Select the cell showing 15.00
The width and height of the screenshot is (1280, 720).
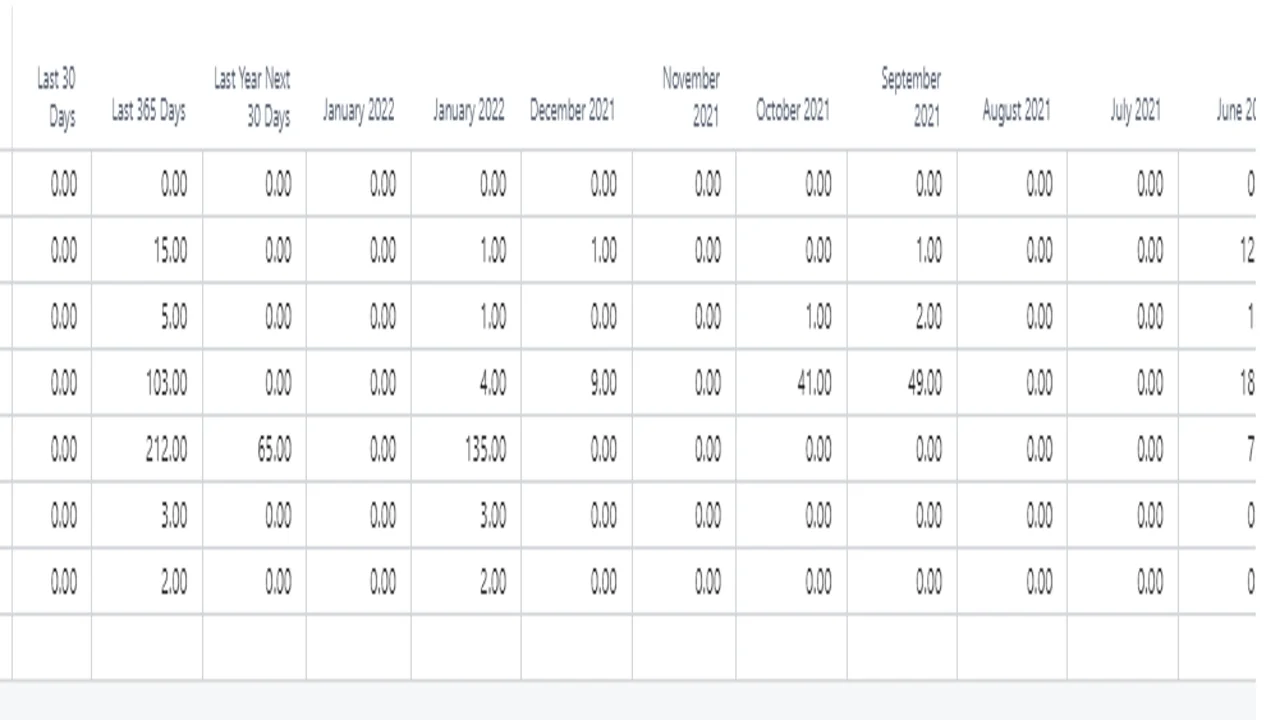[169, 251]
